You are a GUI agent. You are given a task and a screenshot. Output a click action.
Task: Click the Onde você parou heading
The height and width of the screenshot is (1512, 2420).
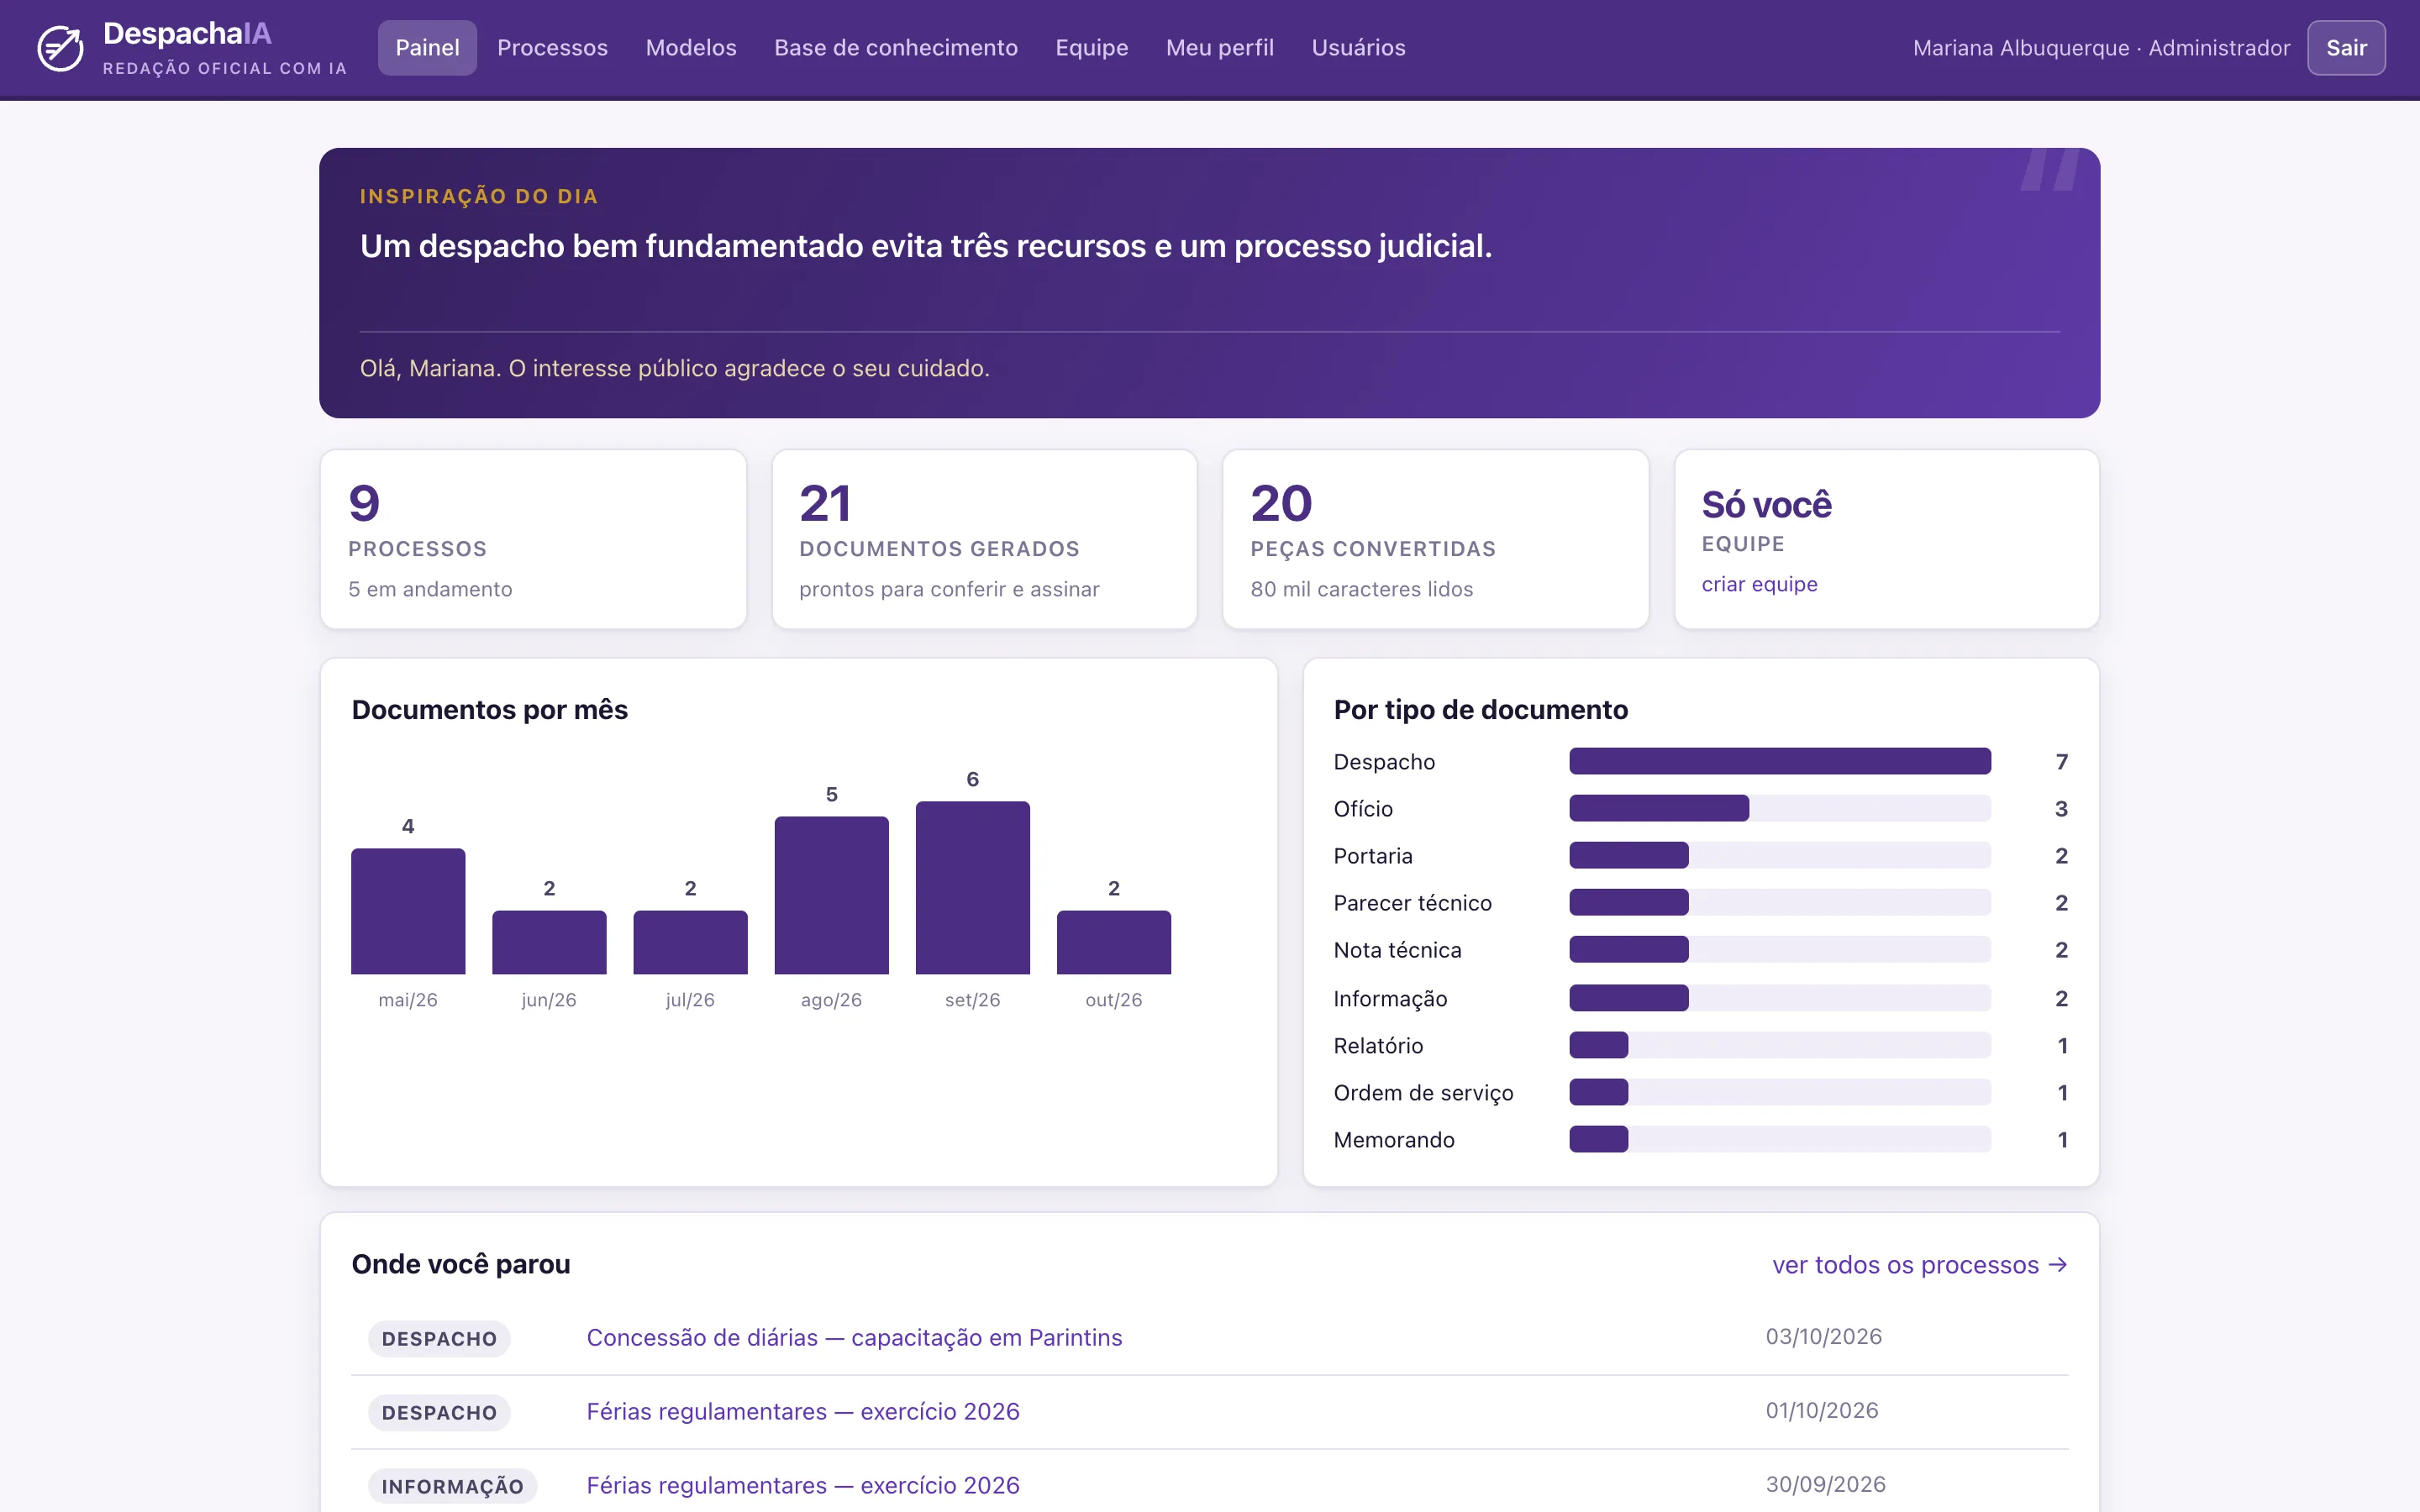tap(461, 1265)
